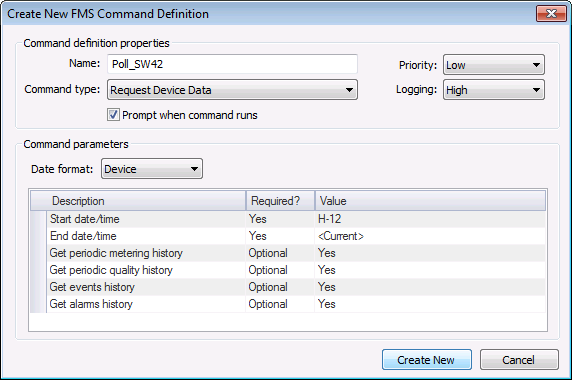The image size is (572, 380).
Task: Select the Get events history row
Action: tap(288, 287)
